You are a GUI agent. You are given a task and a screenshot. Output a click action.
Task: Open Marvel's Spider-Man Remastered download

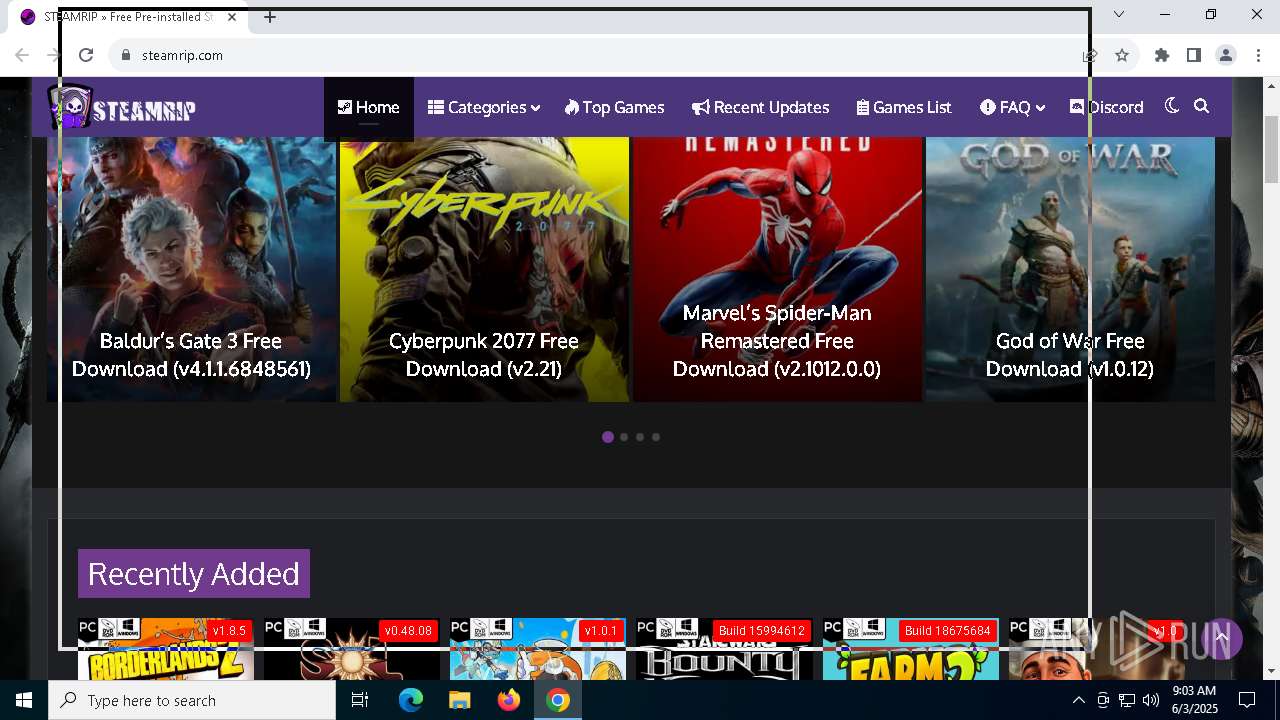tap(777, 270)
